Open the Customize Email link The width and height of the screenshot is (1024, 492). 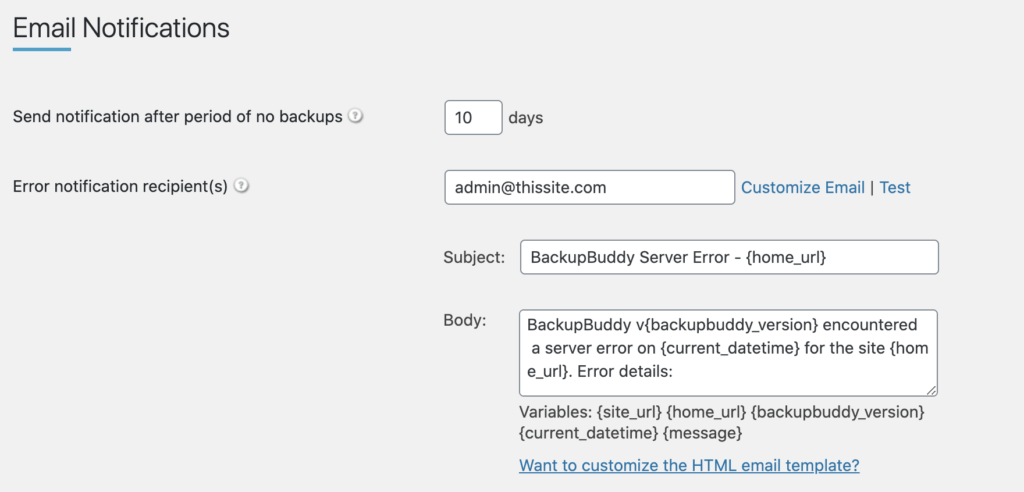pyautogui.click(x=803, y=188)
